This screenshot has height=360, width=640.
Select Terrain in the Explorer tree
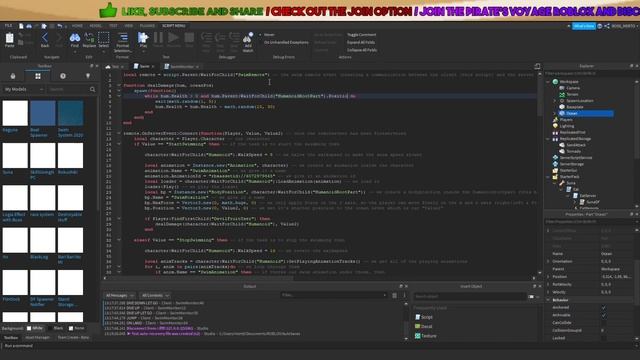point(572,94)
